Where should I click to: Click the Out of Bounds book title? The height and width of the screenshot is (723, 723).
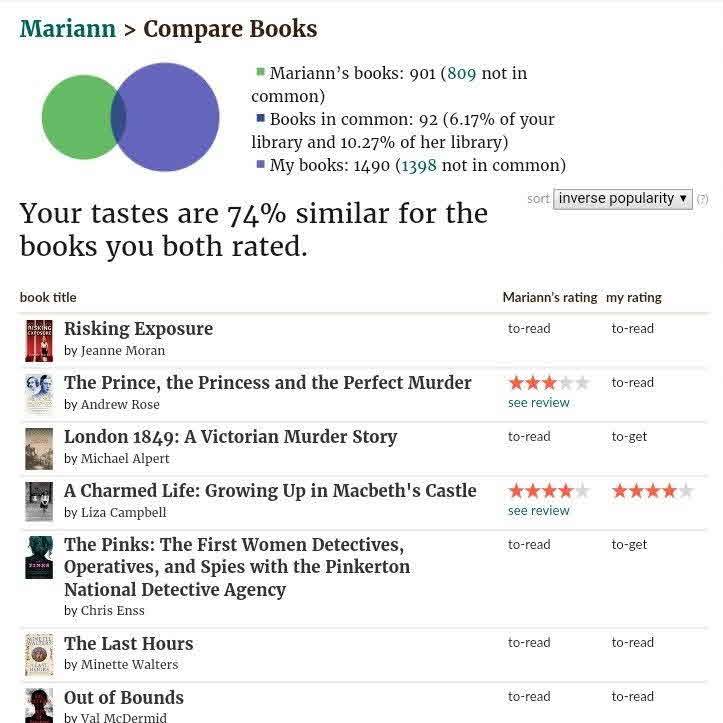click(x=124, y=697)
